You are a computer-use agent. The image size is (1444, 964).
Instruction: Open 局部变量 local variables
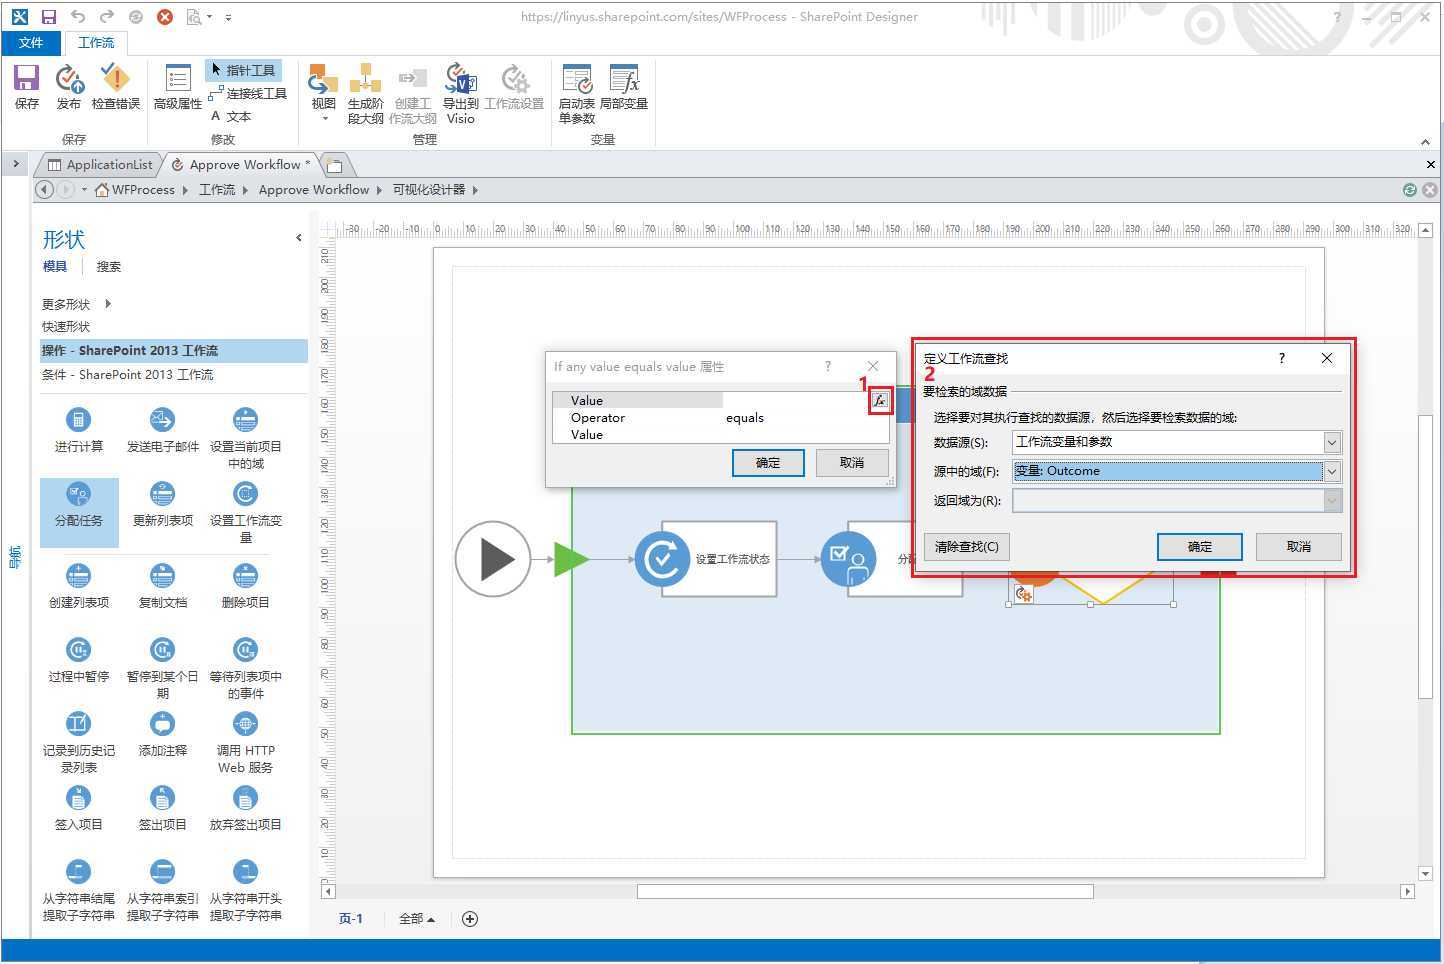click(624, 86)
